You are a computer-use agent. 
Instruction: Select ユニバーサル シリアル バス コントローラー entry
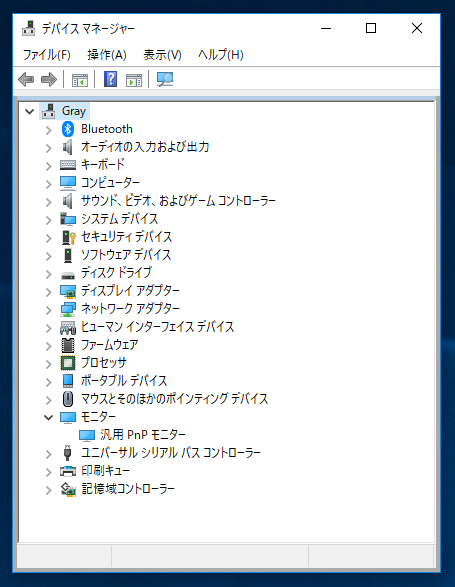tap(171, 453)
